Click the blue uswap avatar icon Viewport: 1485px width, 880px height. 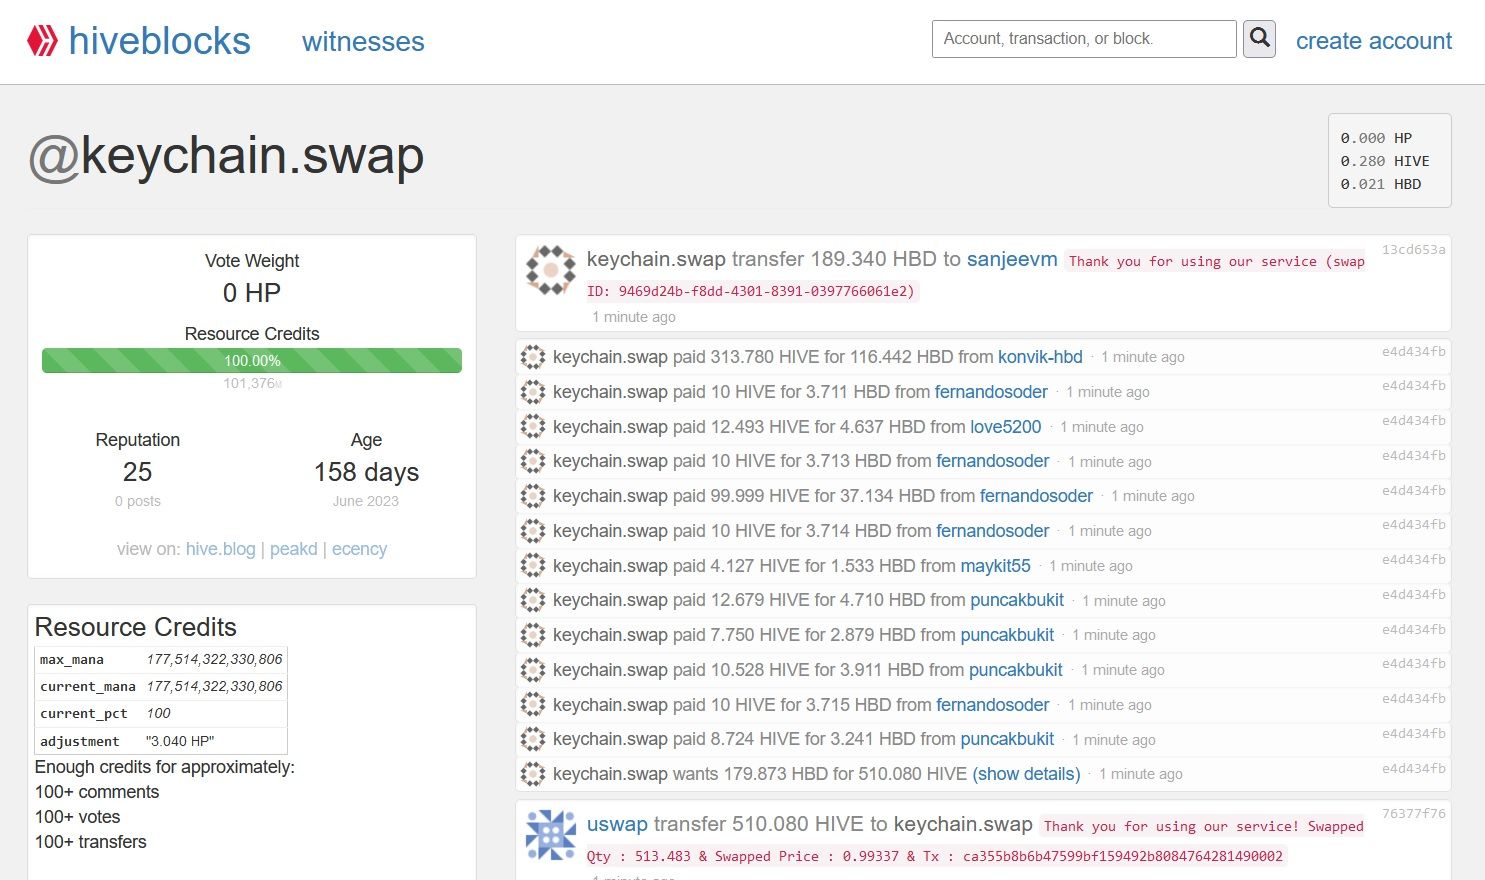[551, 835]
